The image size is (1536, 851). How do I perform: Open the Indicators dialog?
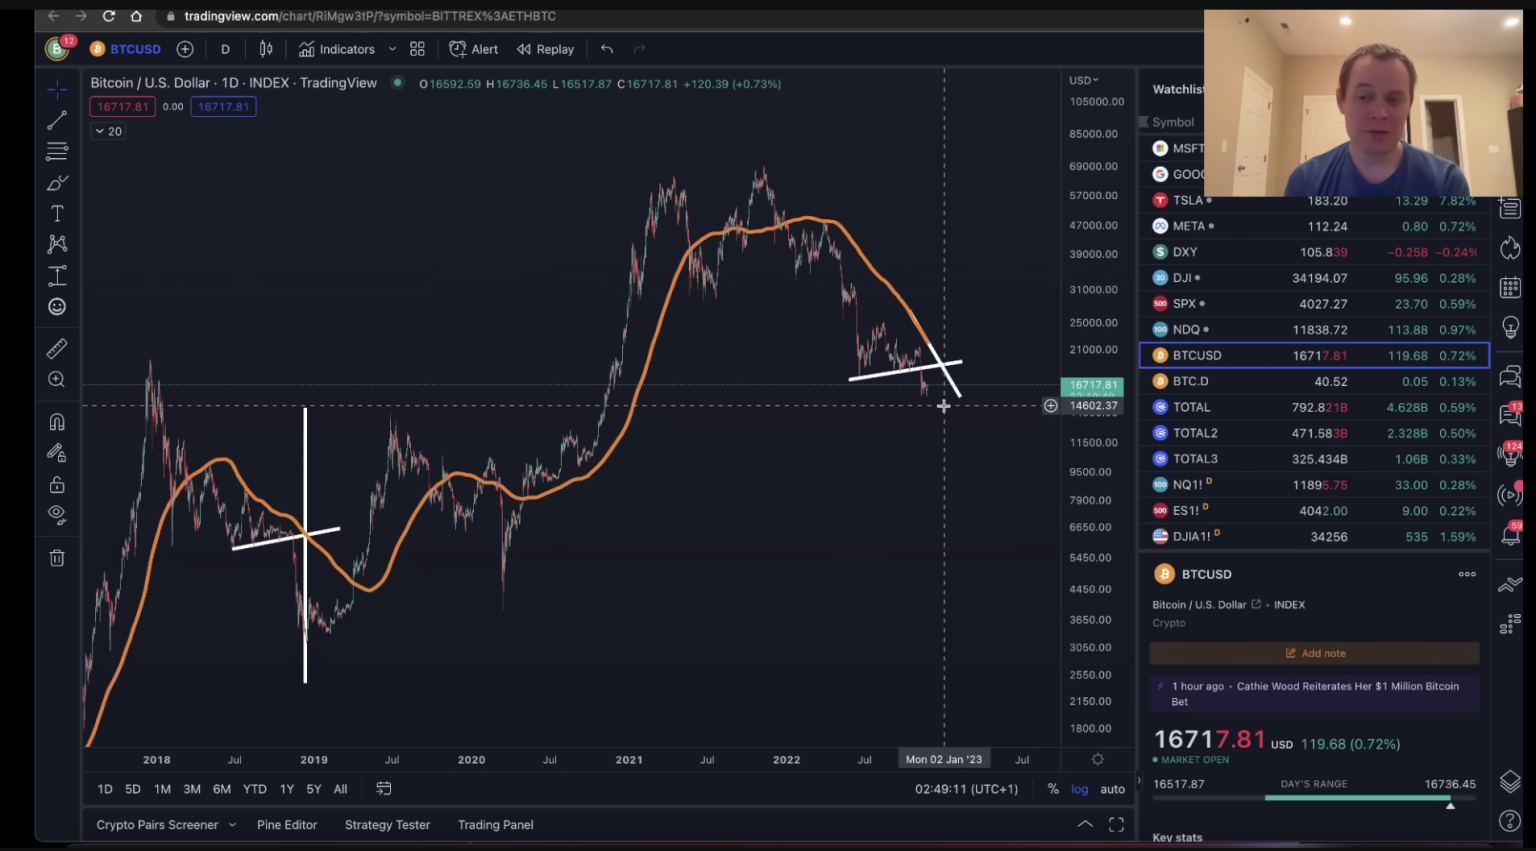point(337,49)
